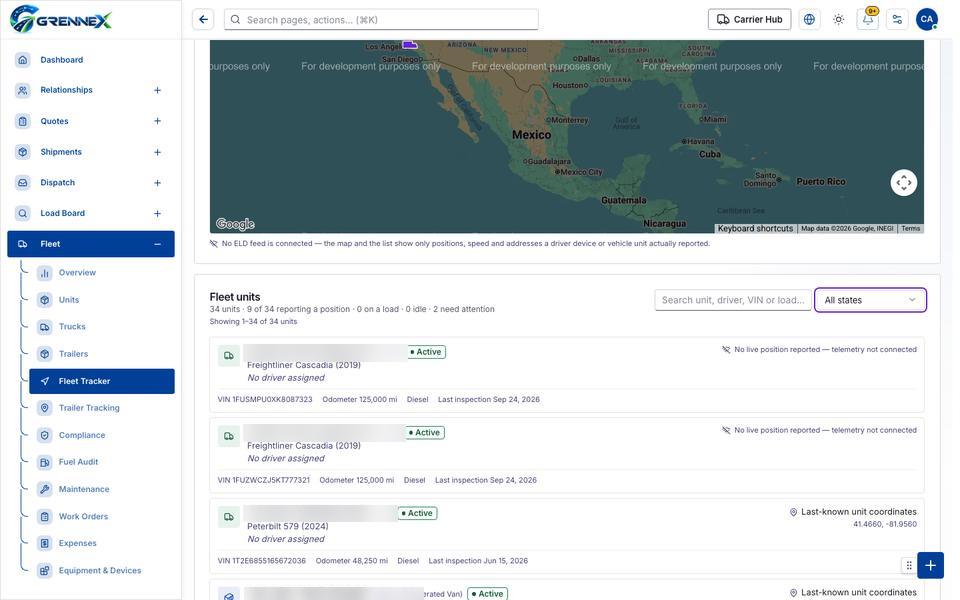Open the CA user avatar menu
The width and height of the screenshot is (960, 600).
point(927,20)
